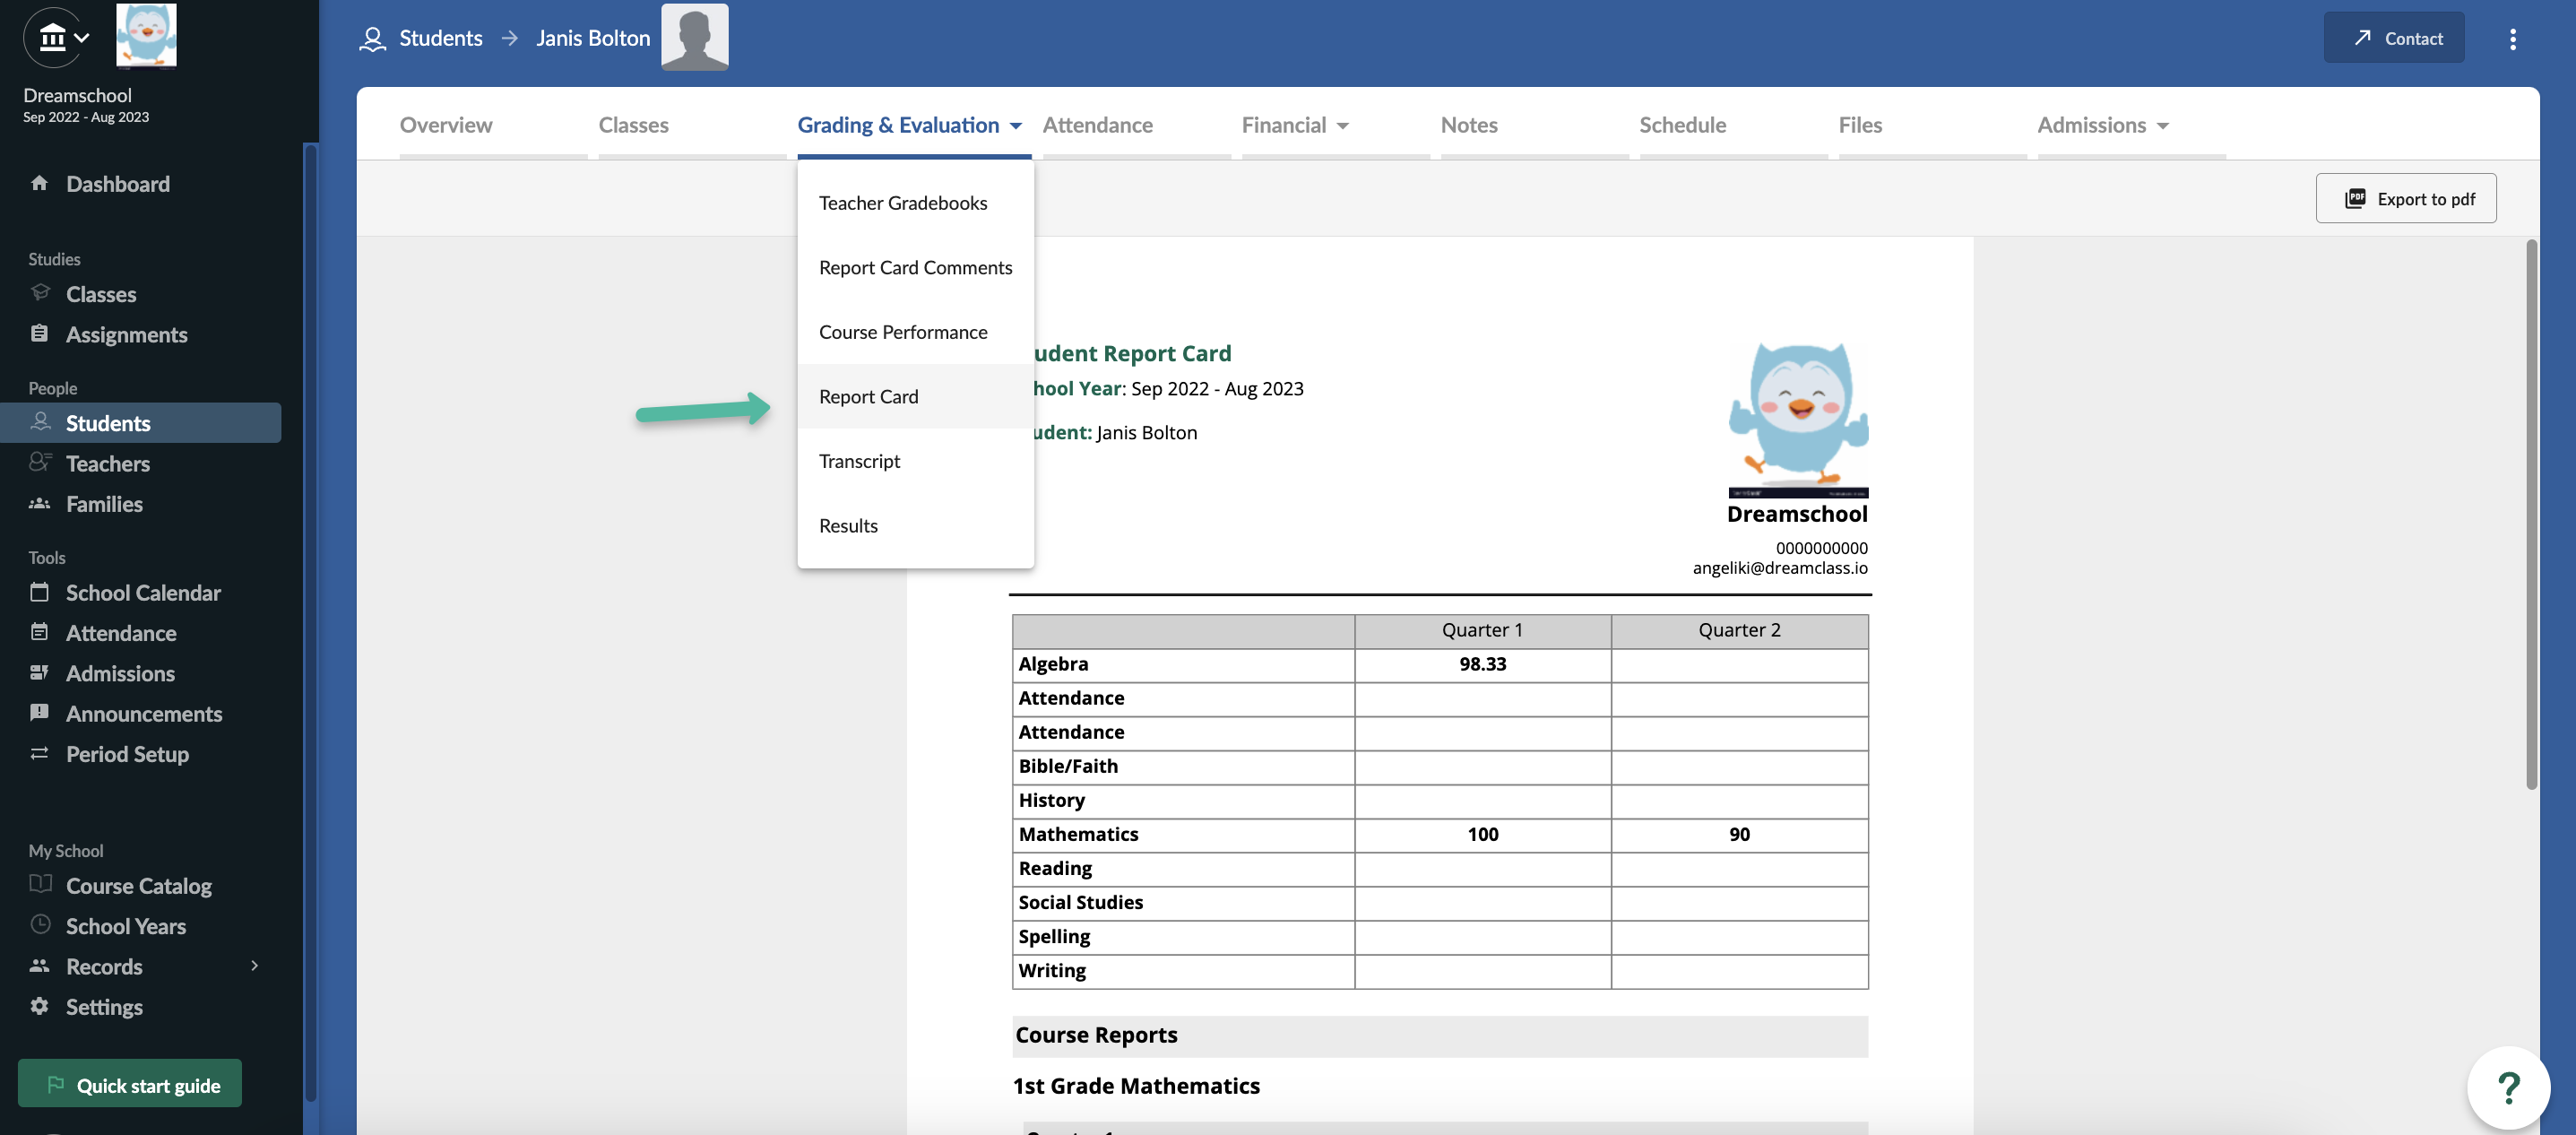Click the Contact button
The image size is (2576, 1135).
pos(2393,37)
